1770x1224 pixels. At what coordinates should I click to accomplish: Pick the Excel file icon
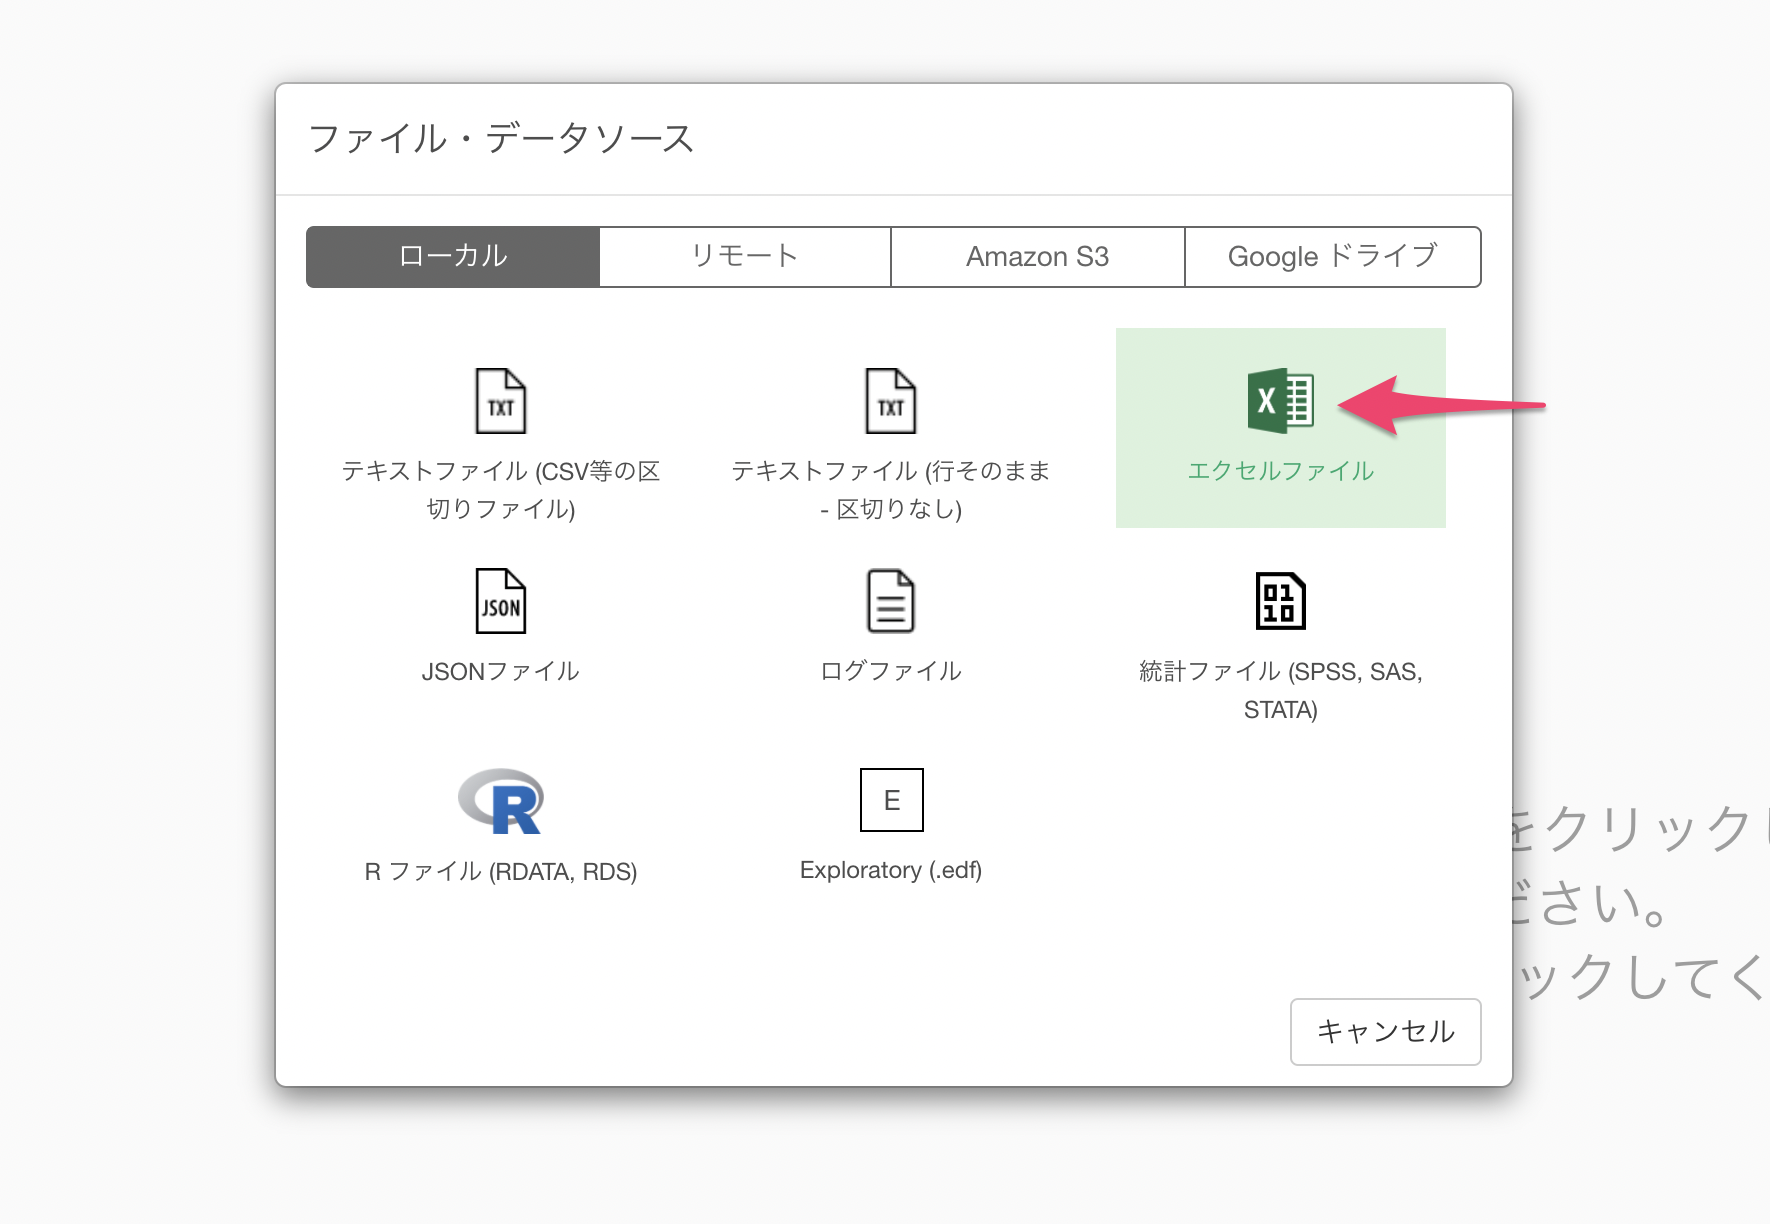[1280, 401]
